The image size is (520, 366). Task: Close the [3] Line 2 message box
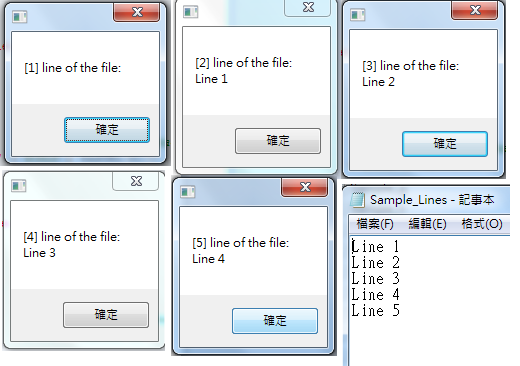[475, 10]
